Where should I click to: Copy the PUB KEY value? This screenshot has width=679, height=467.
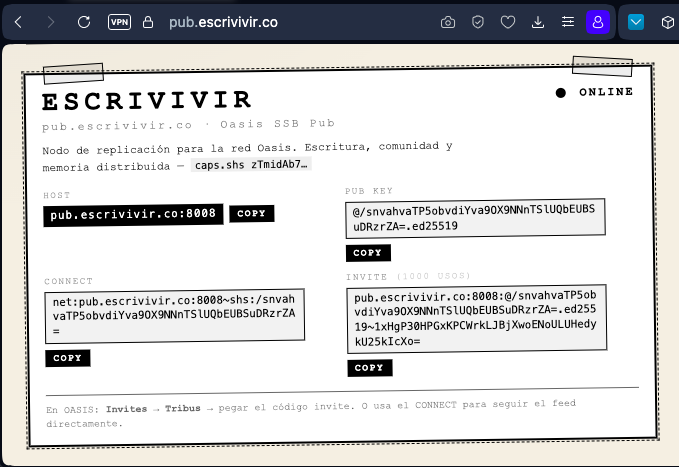click(368, 253)
